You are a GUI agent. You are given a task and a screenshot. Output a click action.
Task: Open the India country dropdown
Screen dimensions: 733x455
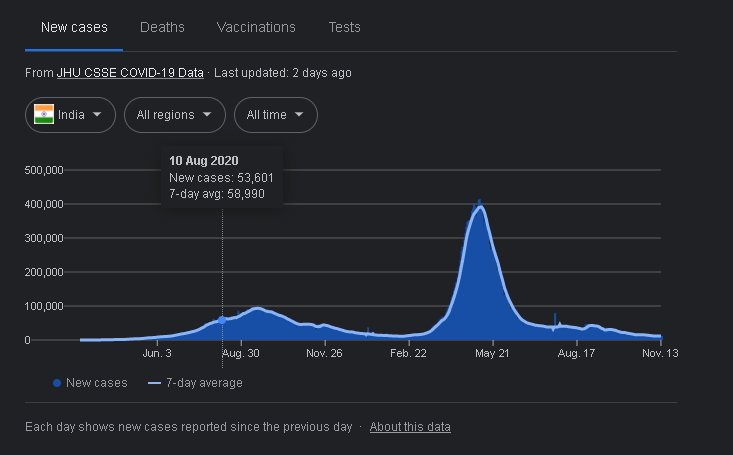pos(70,115)
